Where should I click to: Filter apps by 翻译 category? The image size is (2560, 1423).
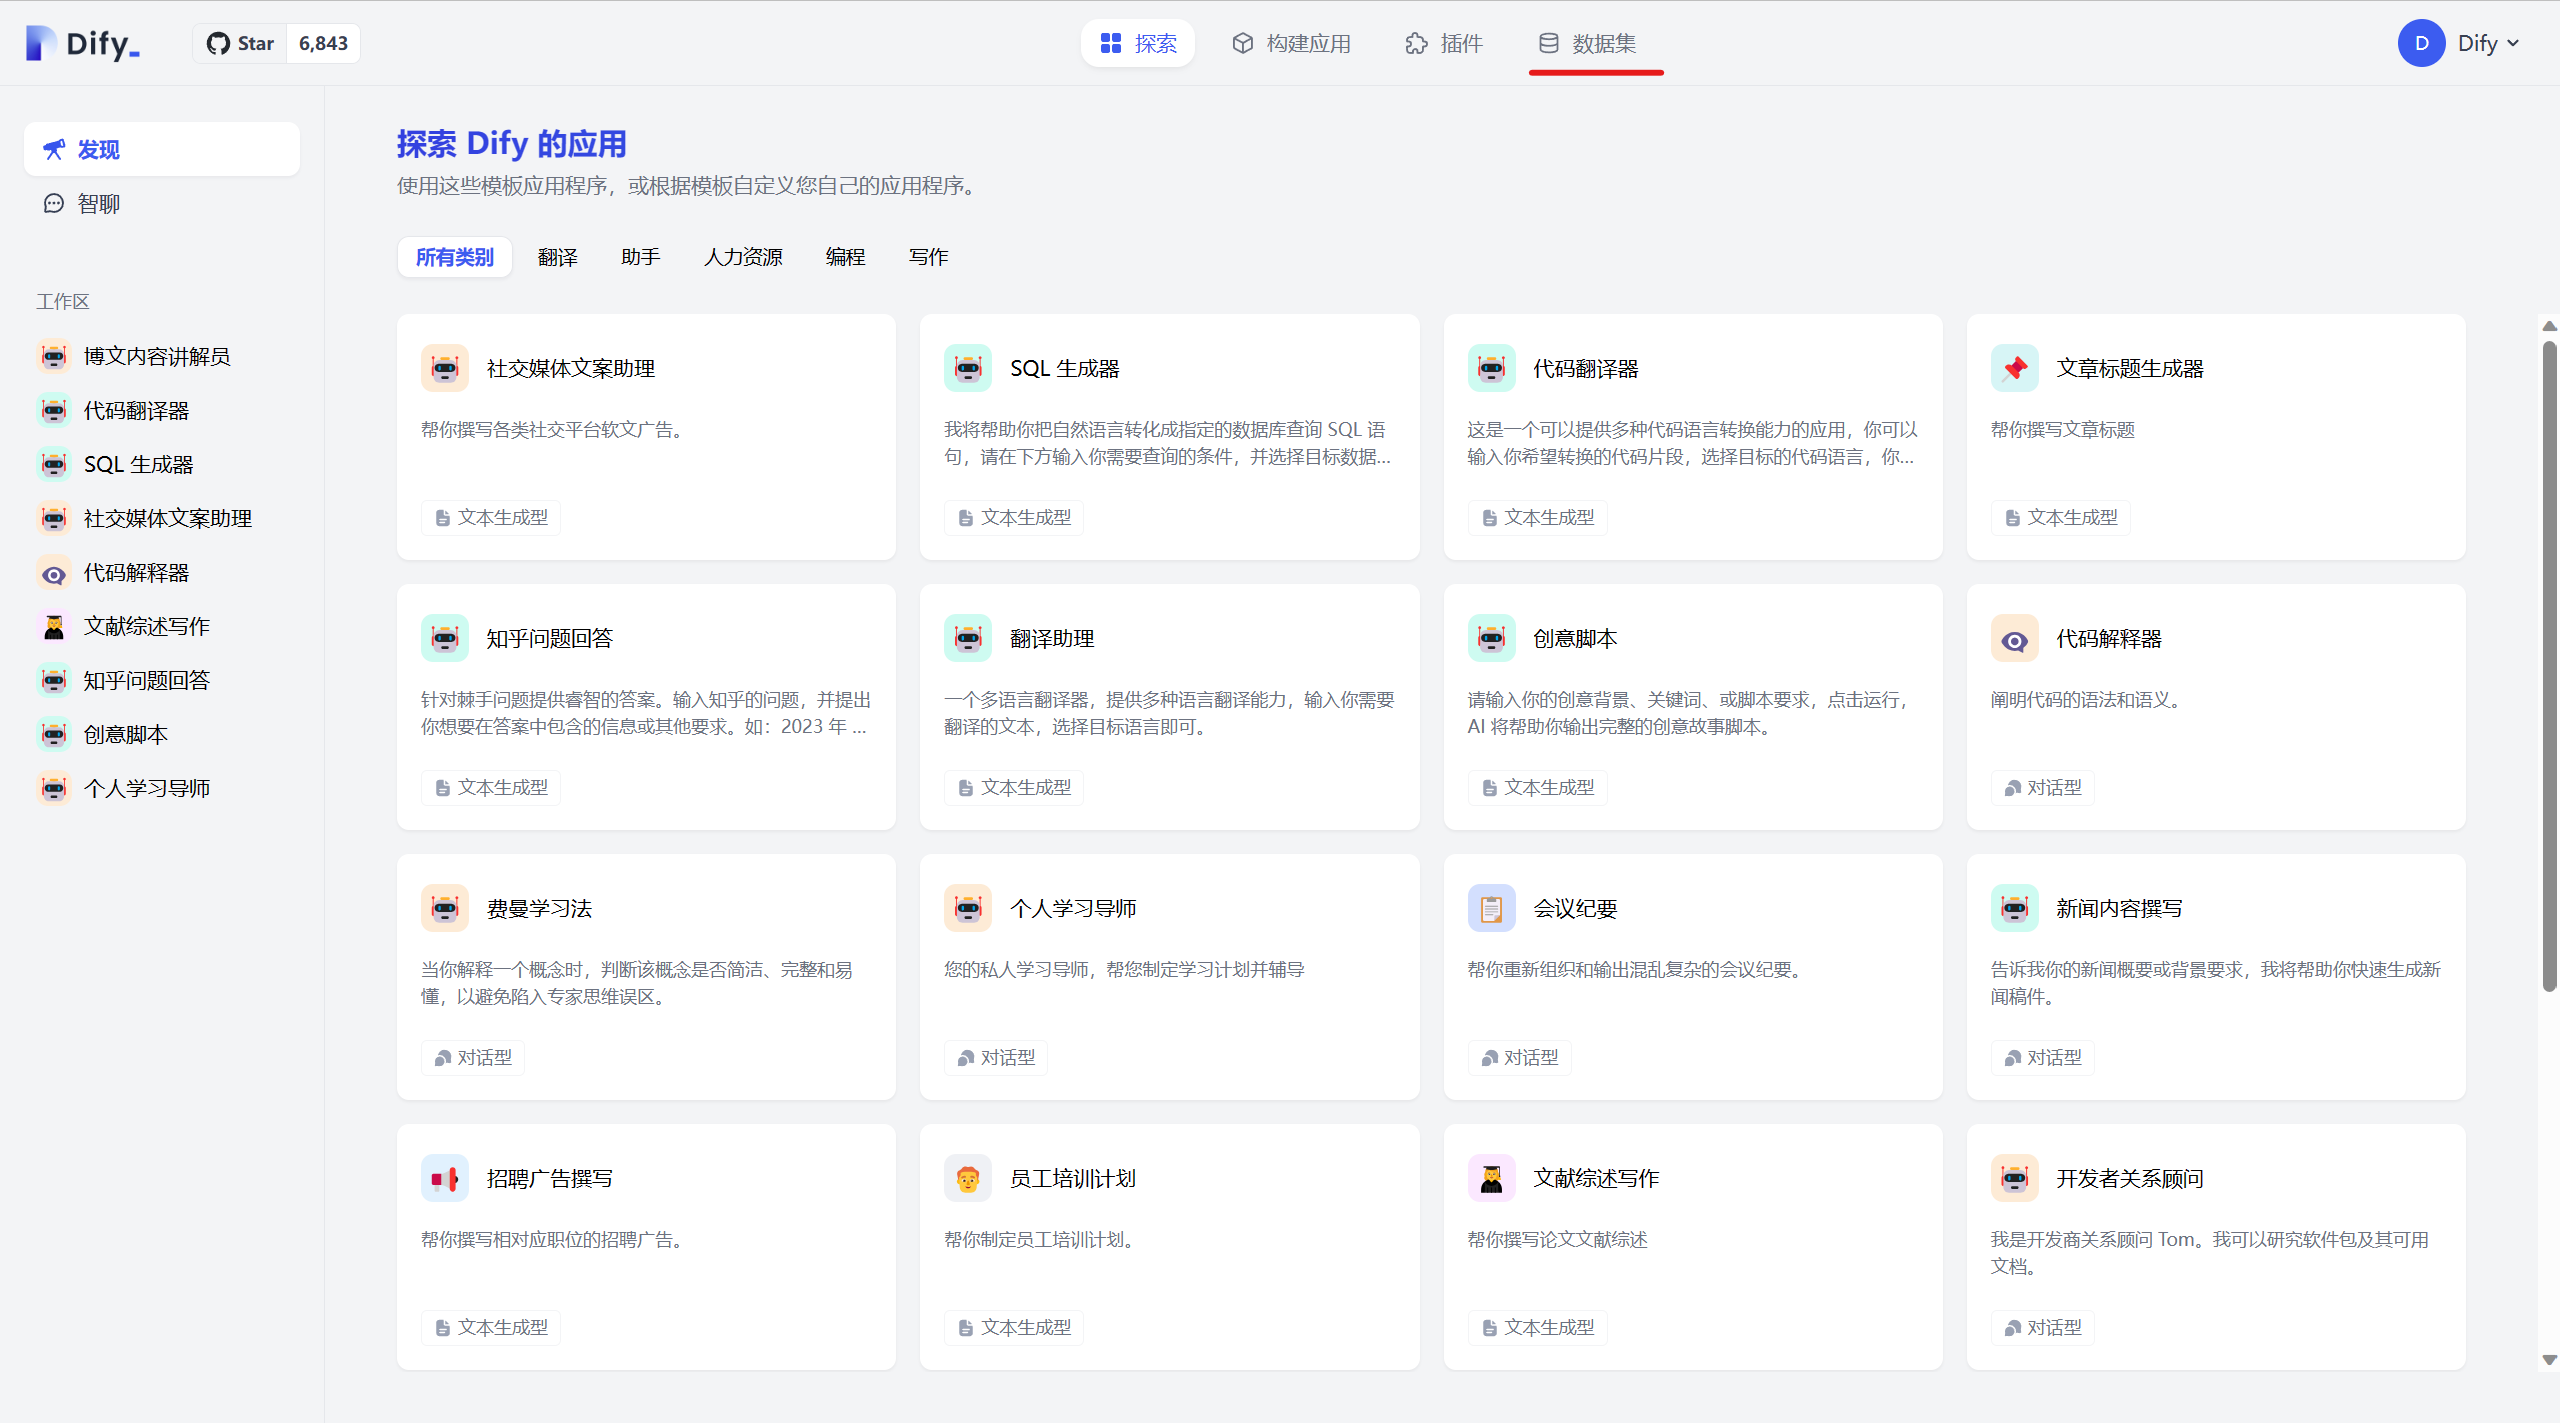click(x=557, y=257)
